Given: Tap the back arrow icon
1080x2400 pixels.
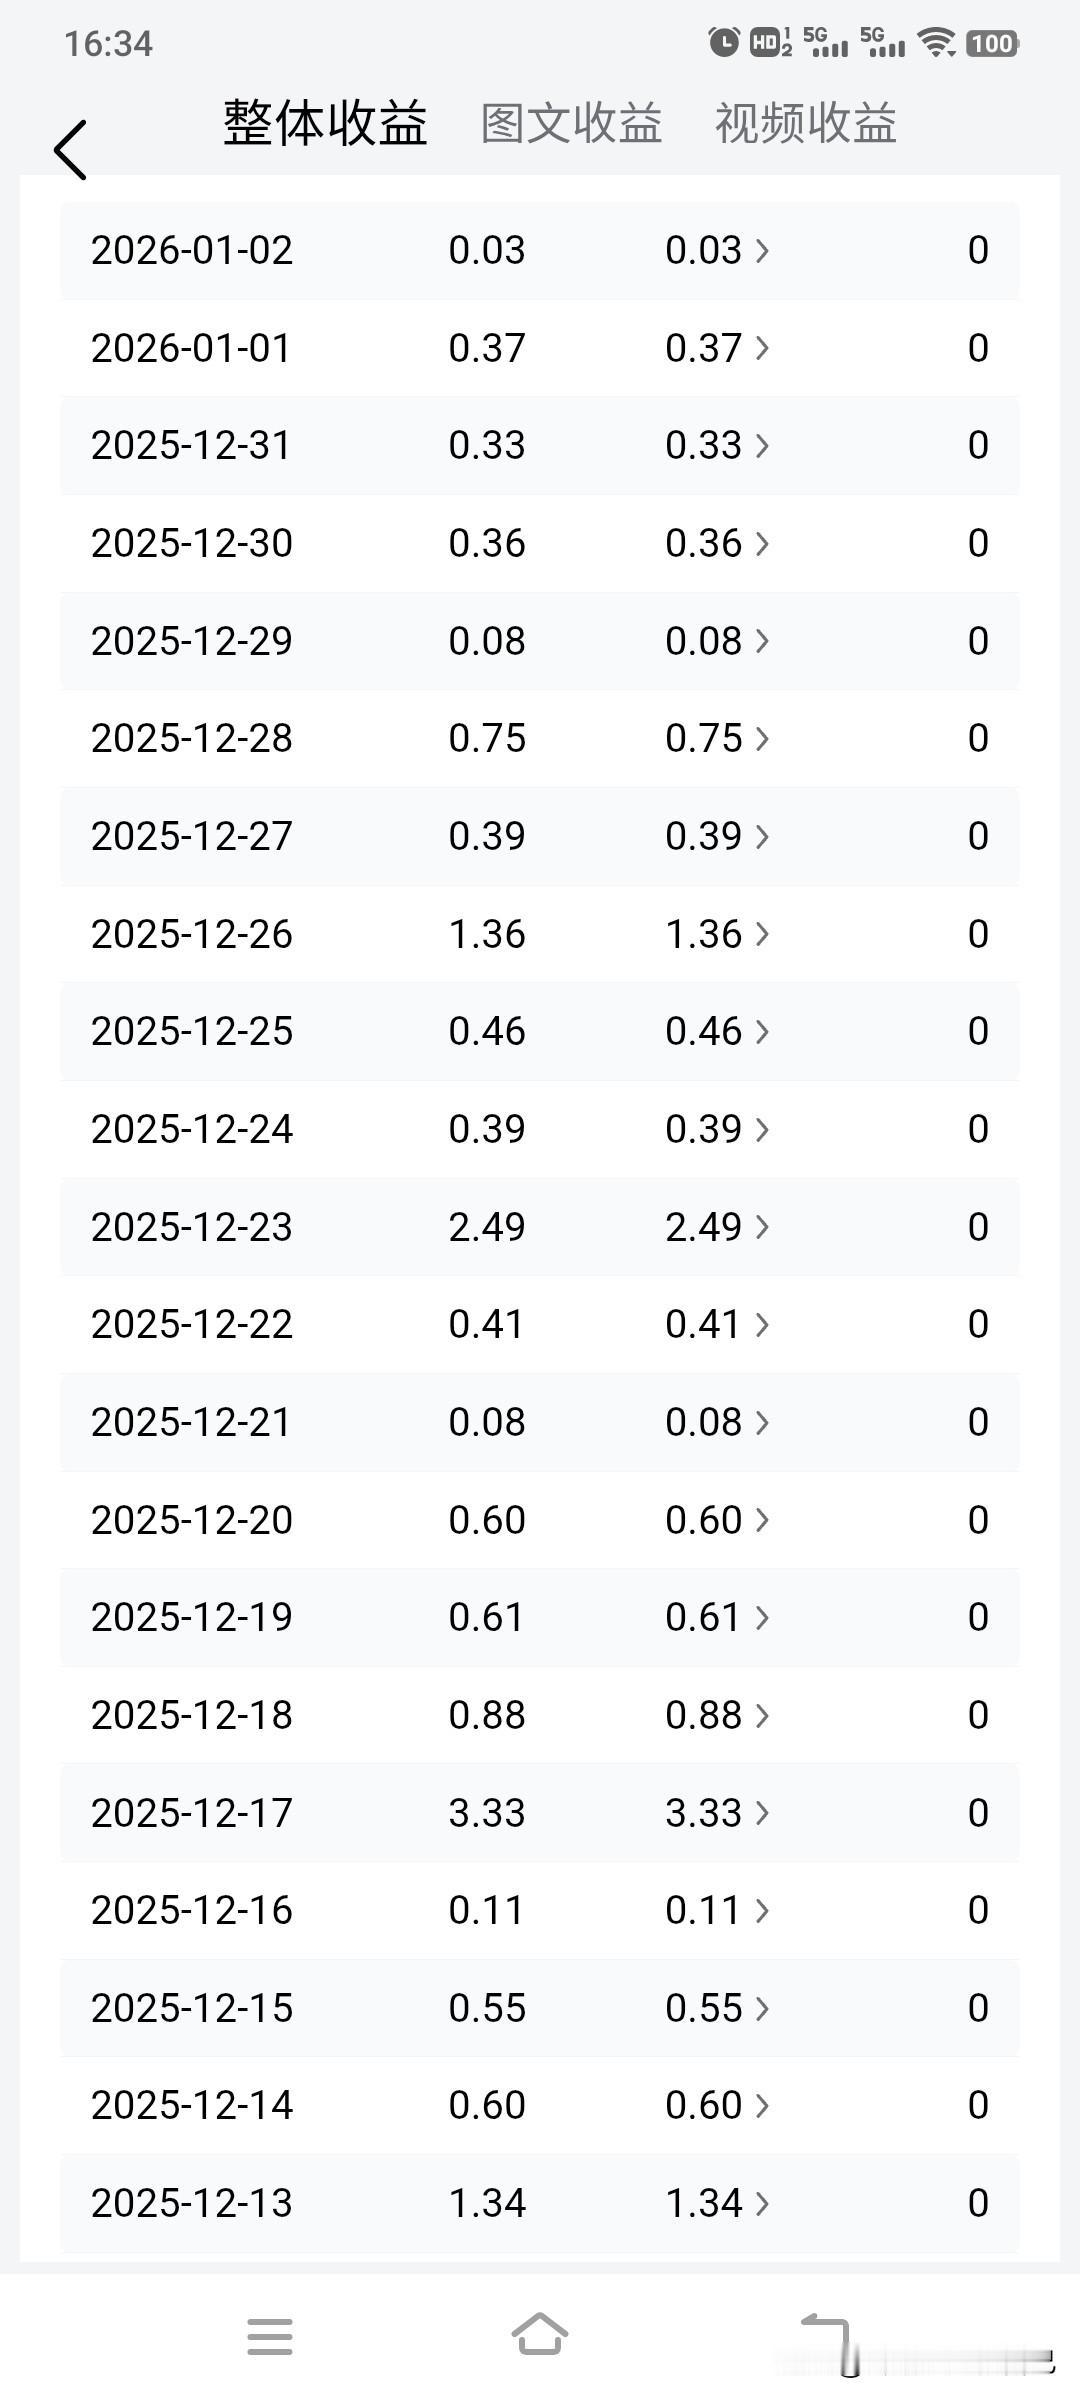Looking at the screenshot, I should click(71, 150).
